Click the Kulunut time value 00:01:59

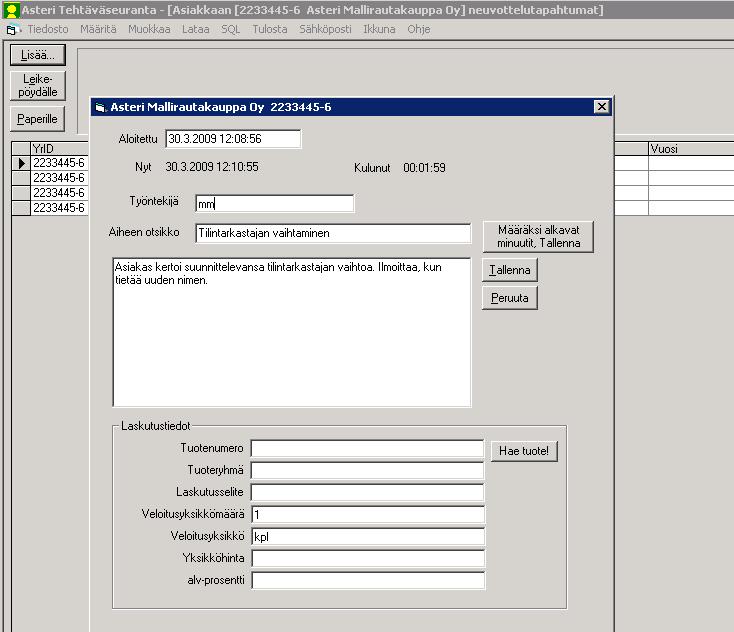(x=424, y=168)
